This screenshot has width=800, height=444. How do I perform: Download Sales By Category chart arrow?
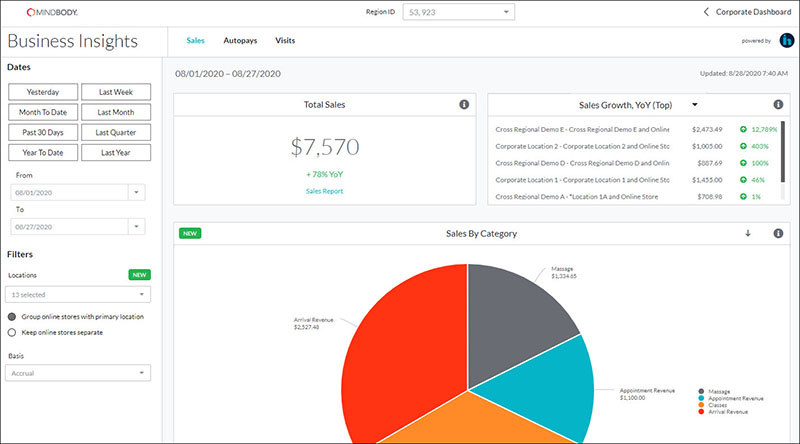coord(748,233)
